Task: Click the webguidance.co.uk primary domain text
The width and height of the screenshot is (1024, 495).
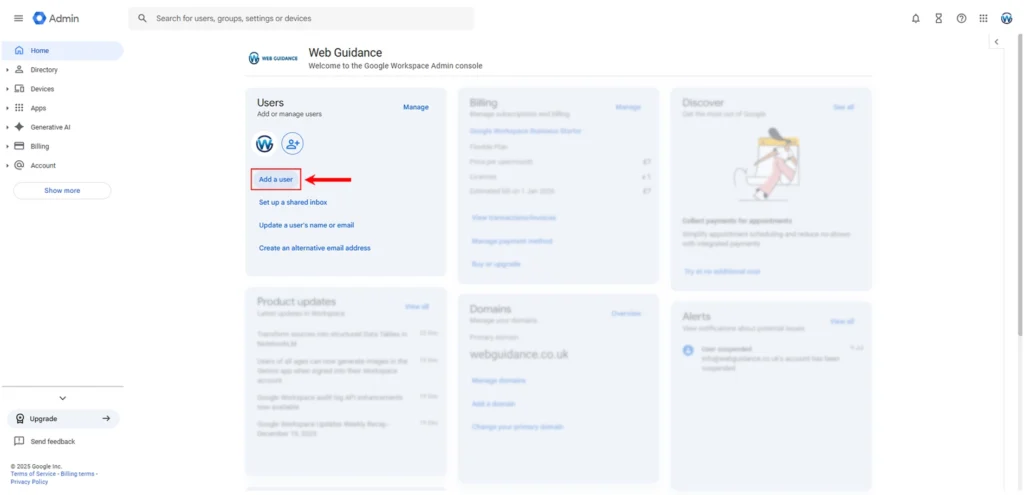Action: pyautogui.click(x=519, y=355)
